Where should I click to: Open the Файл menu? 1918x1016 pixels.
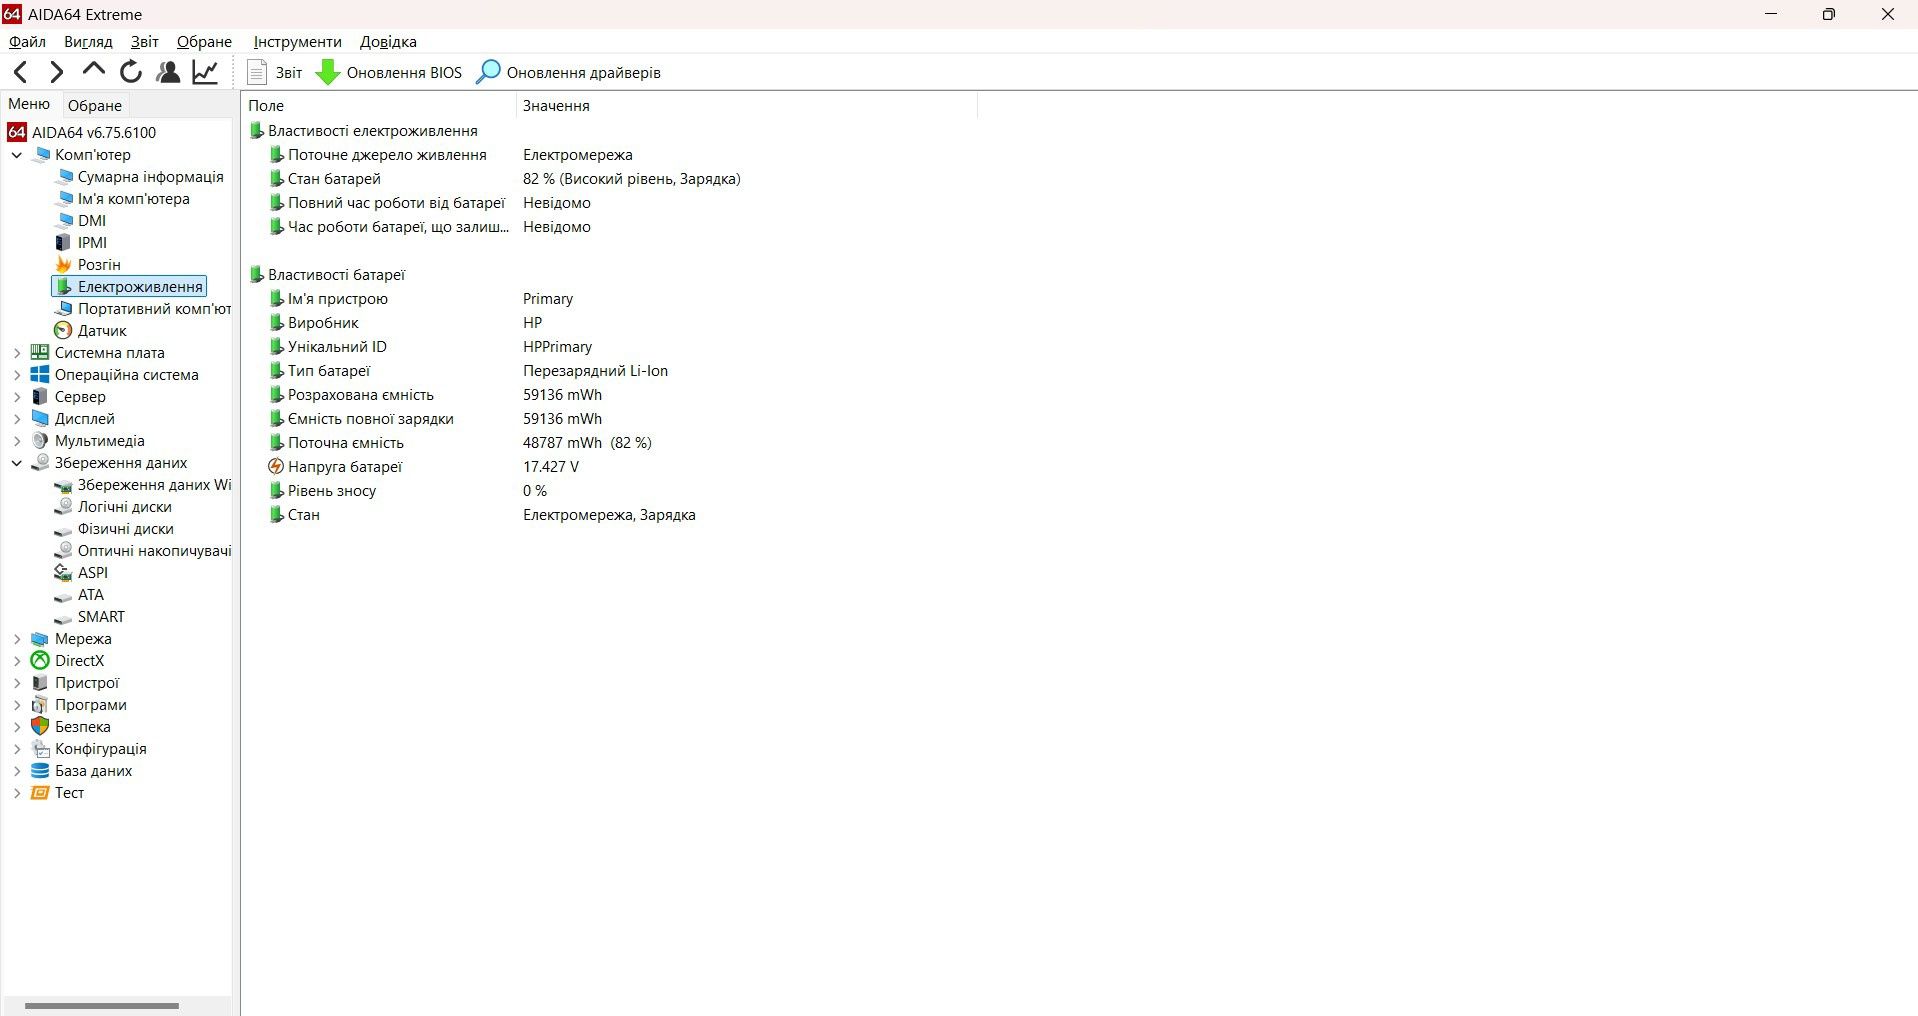click(x=27, y=42)
